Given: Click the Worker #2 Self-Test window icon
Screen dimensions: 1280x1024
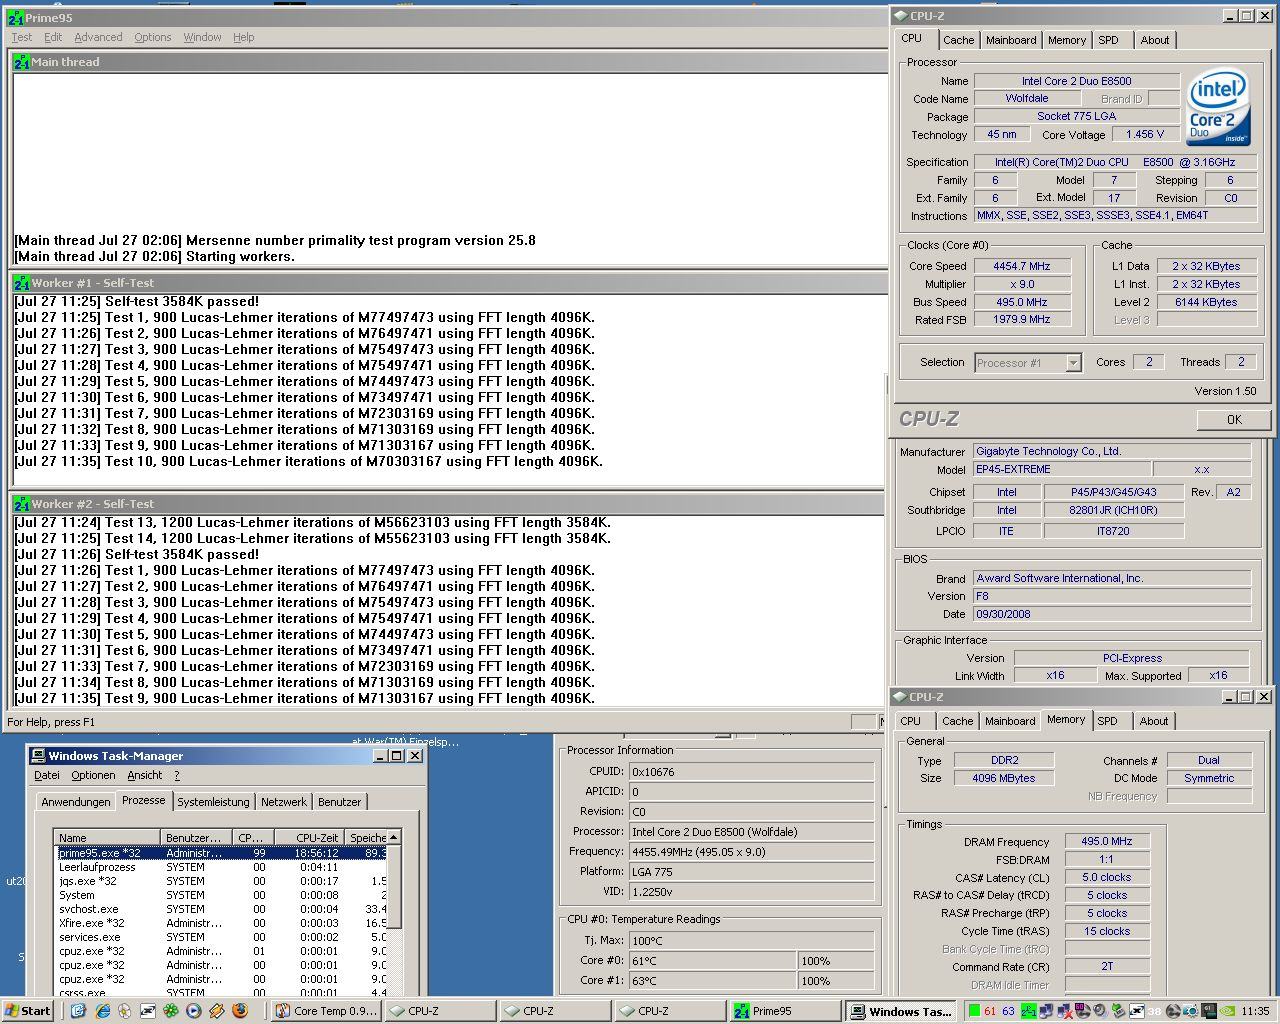Looking at the screenshot, I should pyautogui.click(x=21, y=504).
